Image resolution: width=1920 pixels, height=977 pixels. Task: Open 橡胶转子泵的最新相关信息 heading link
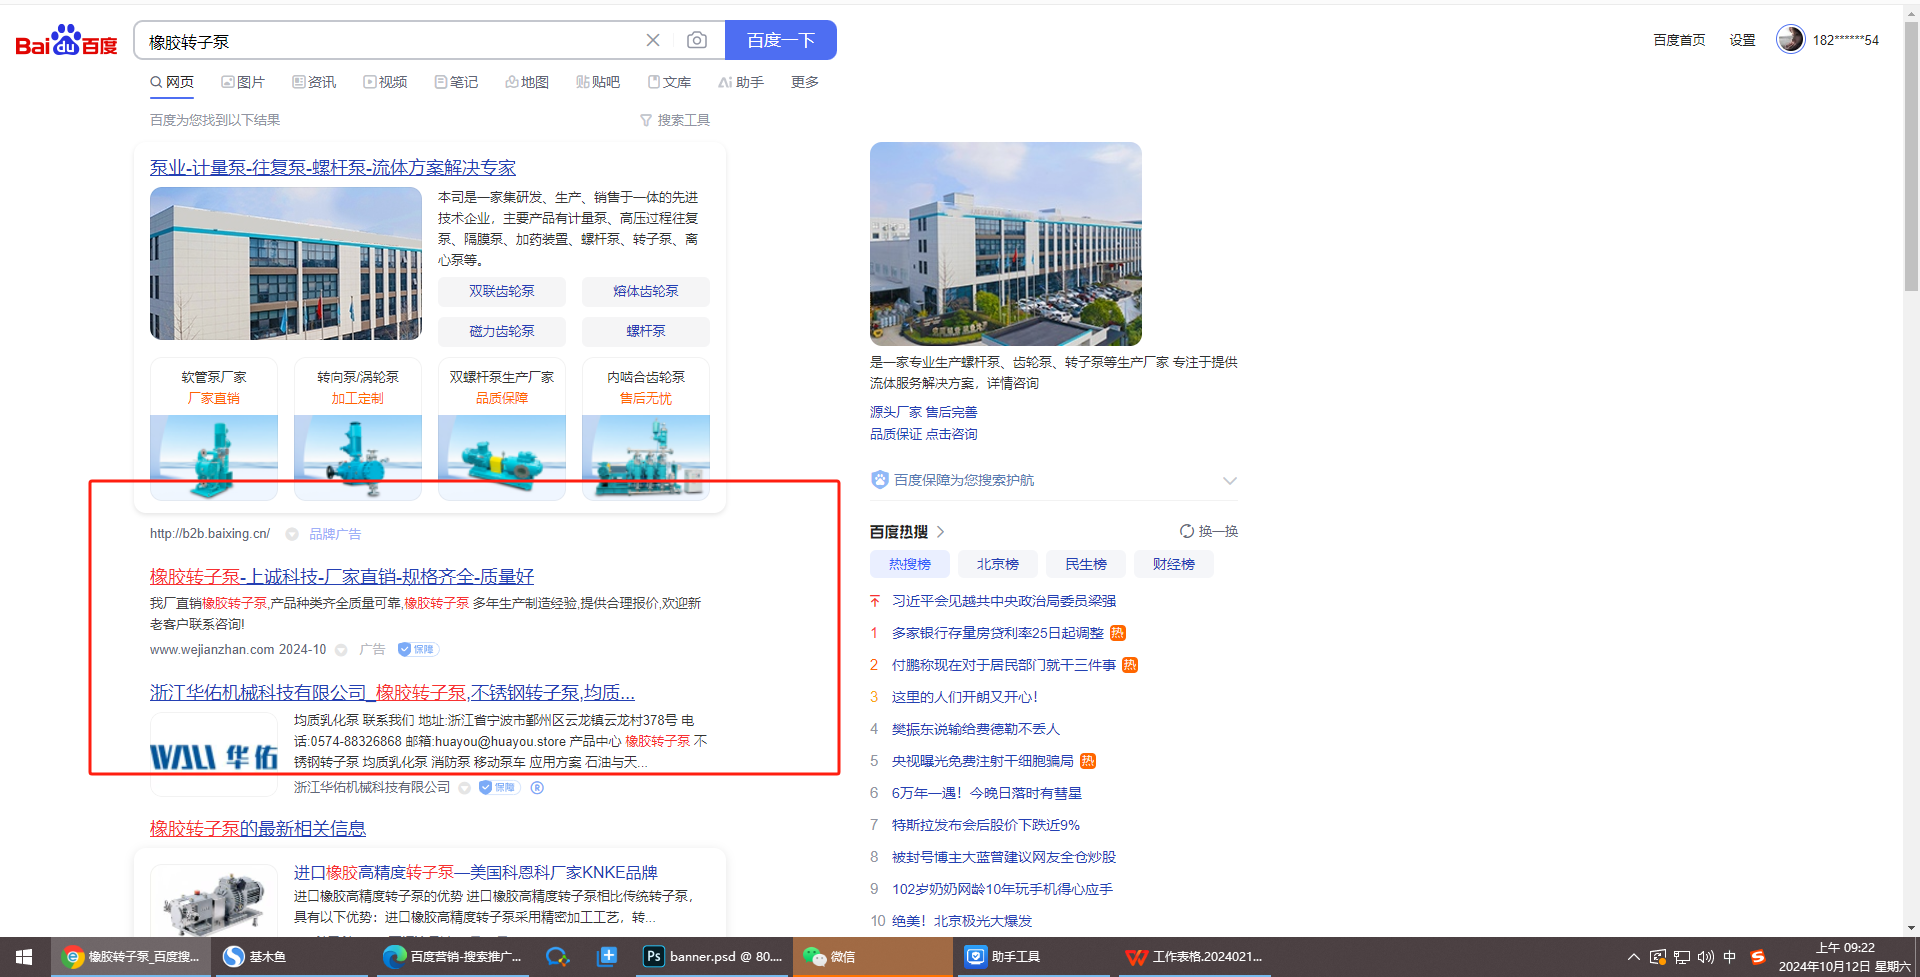(258, 829)
